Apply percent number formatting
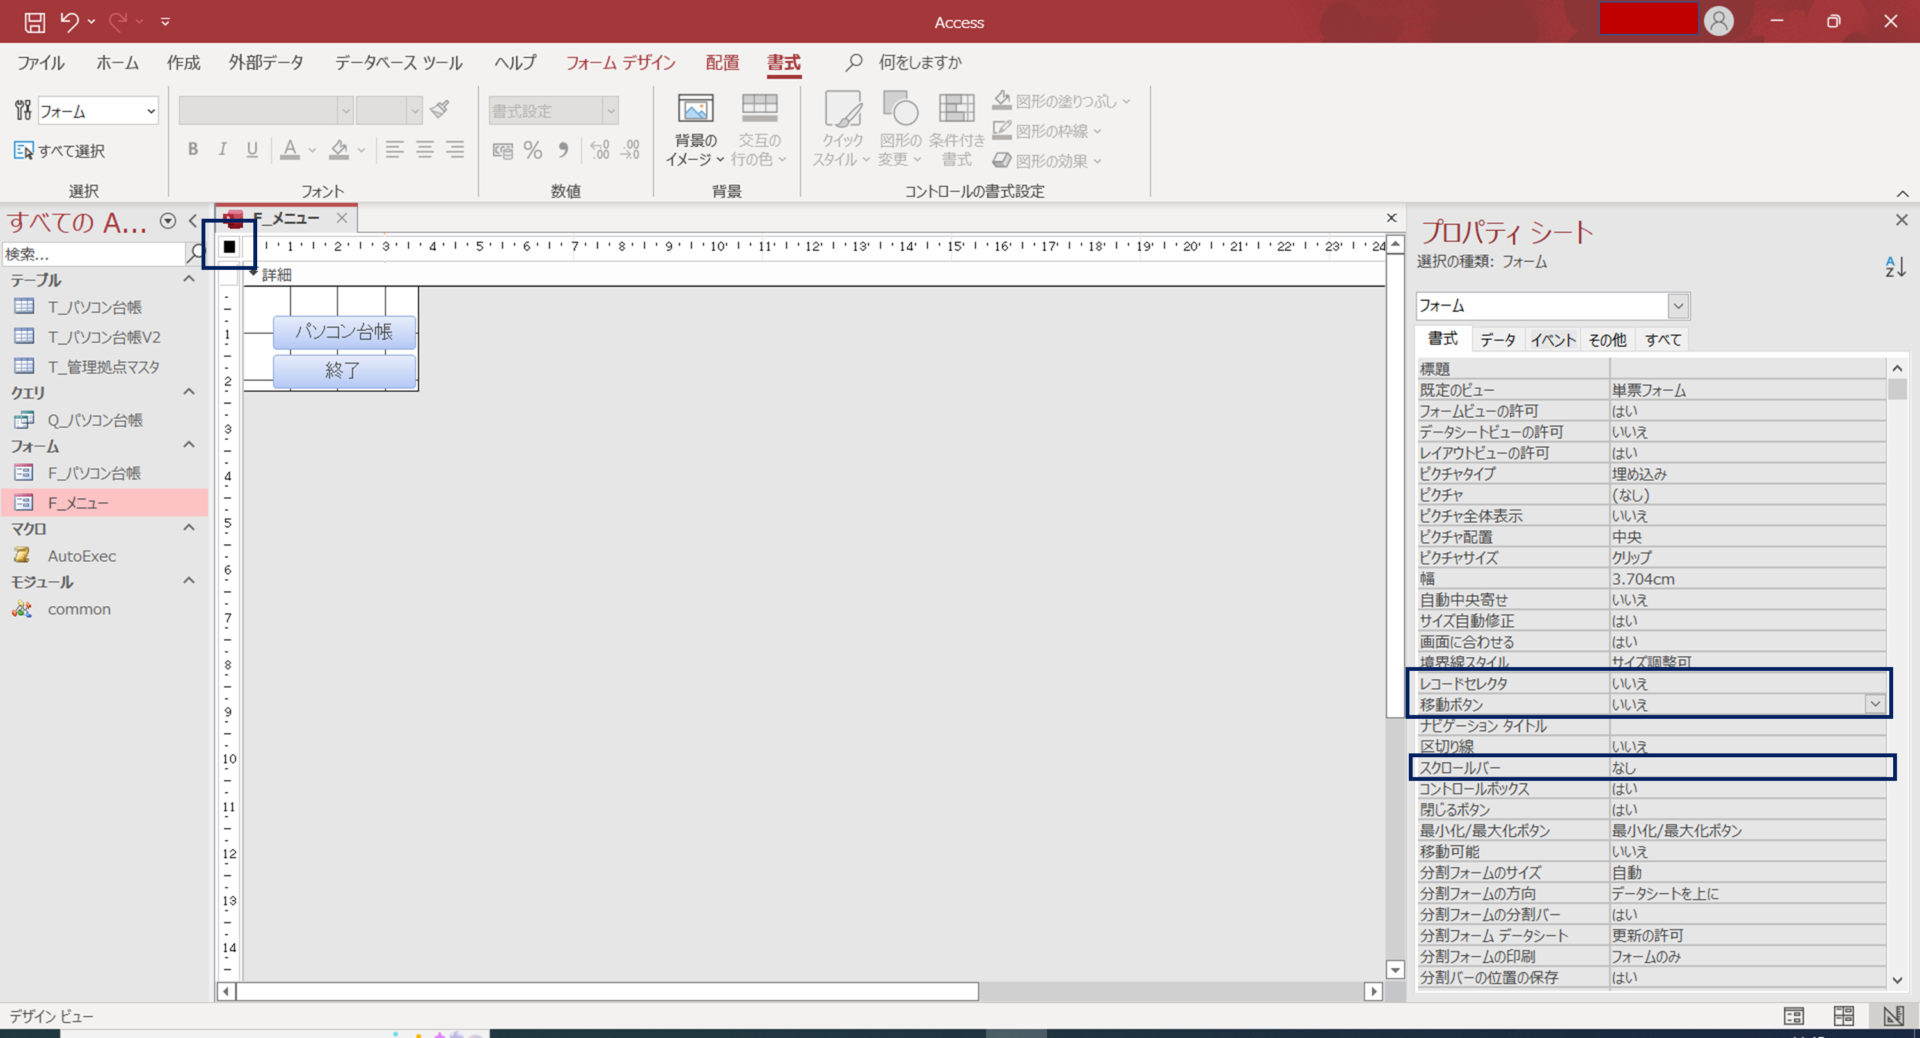Screen dimensions: 1920x1038 pyautogui.click(x=533, y=150)
